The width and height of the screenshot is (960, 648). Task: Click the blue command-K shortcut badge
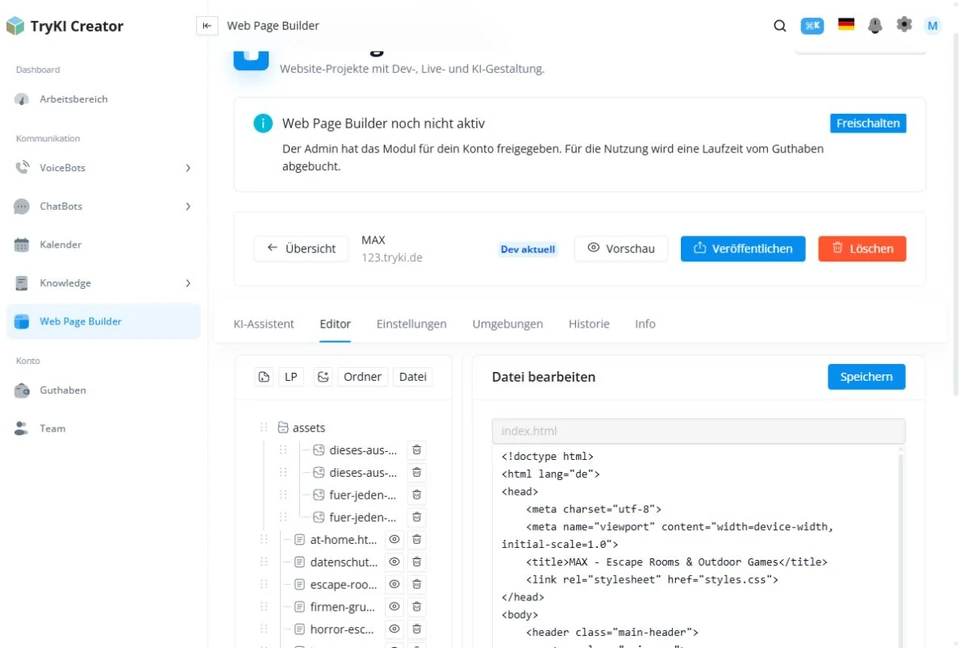812,26
